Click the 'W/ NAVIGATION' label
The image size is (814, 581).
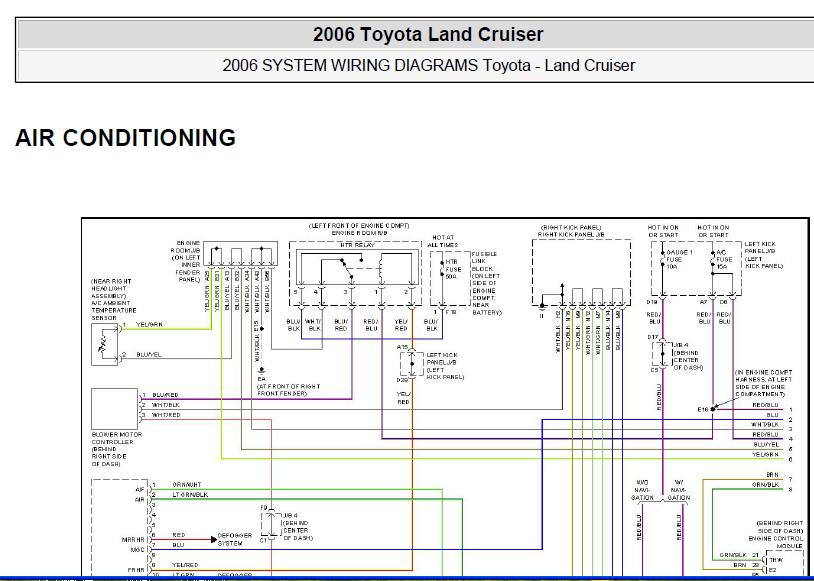click(x=679, y=490)
